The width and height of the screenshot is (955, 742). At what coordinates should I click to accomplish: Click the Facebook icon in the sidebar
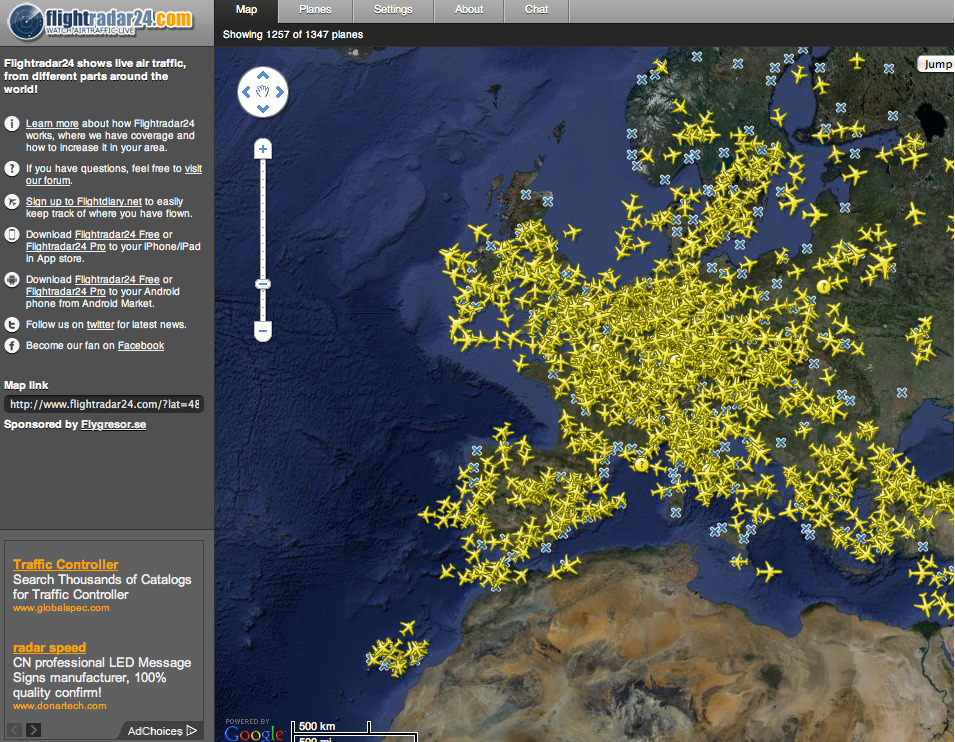pyautogui.click(x=12, y=346)
